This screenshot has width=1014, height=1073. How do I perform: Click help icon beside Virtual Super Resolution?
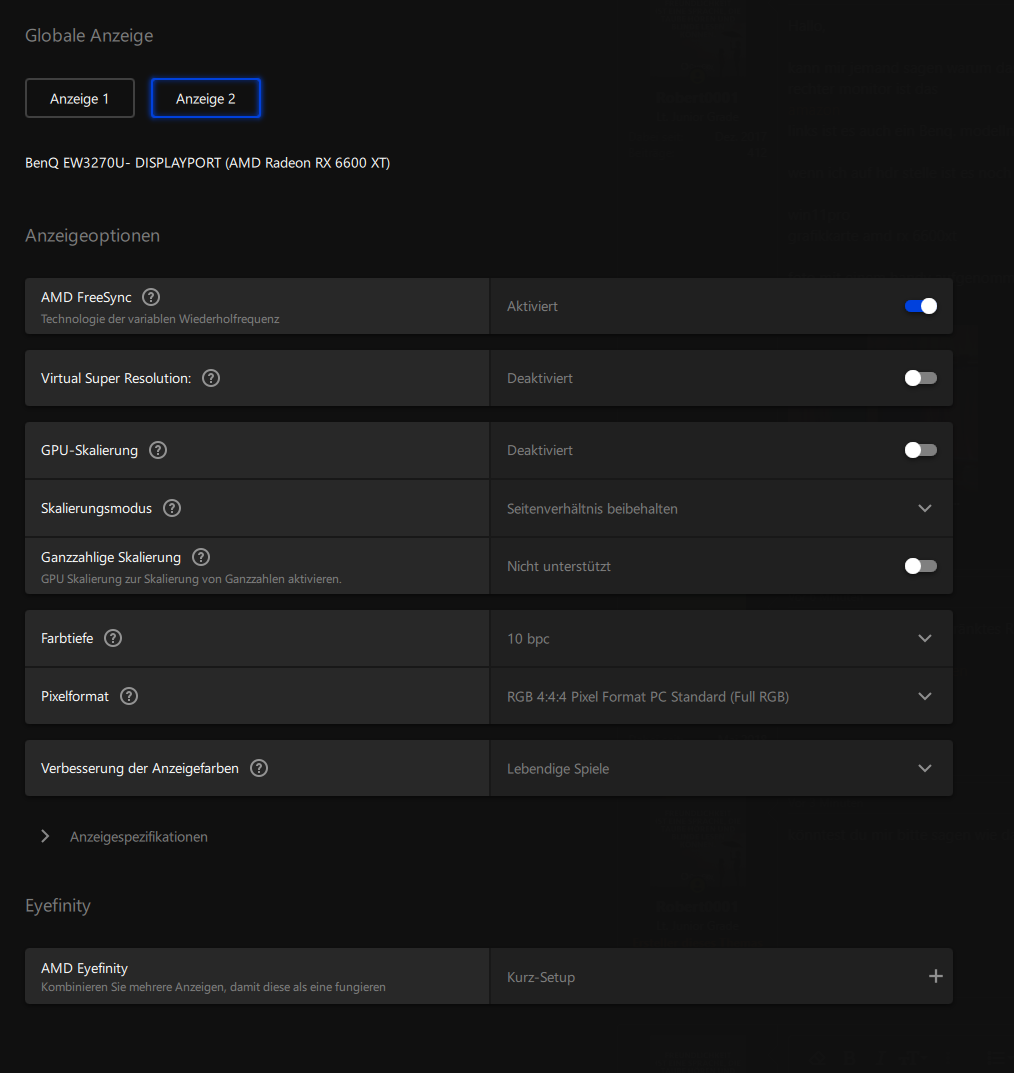tap(211, 378)
